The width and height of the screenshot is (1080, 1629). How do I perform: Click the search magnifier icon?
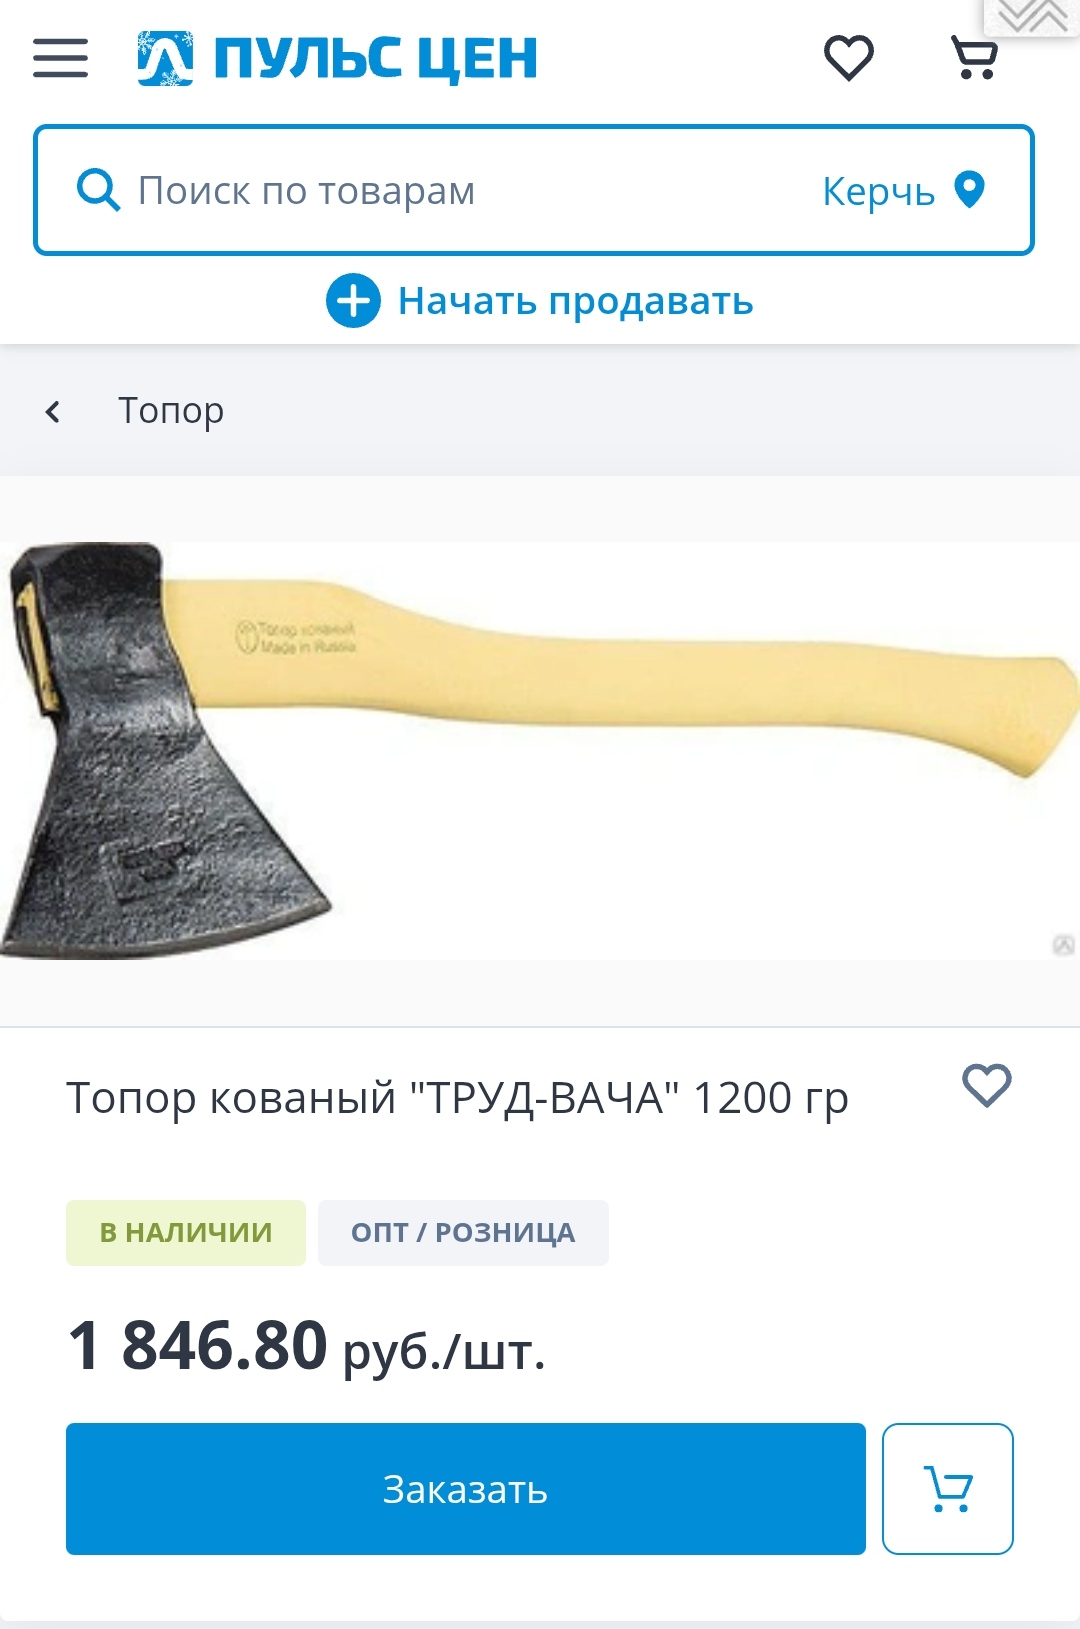tap(98, 190)
